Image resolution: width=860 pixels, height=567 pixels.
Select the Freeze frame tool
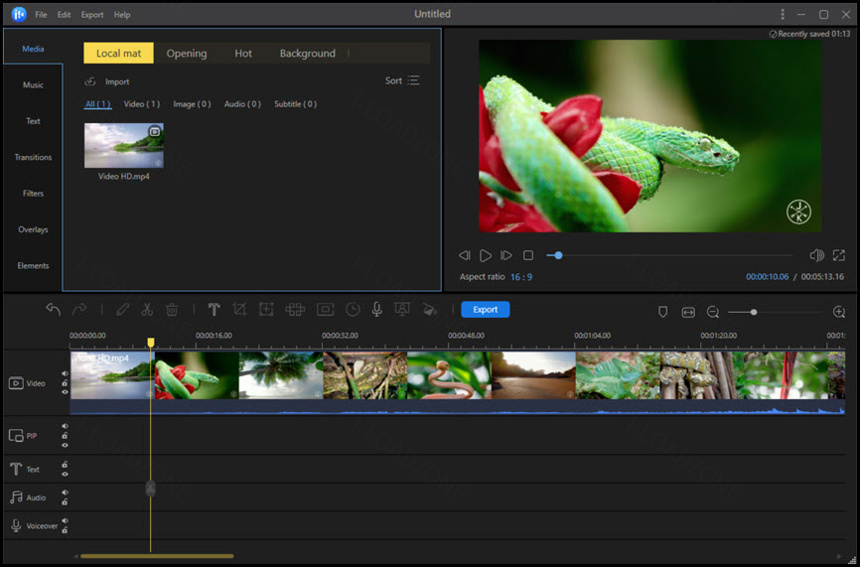click(325, 310)
